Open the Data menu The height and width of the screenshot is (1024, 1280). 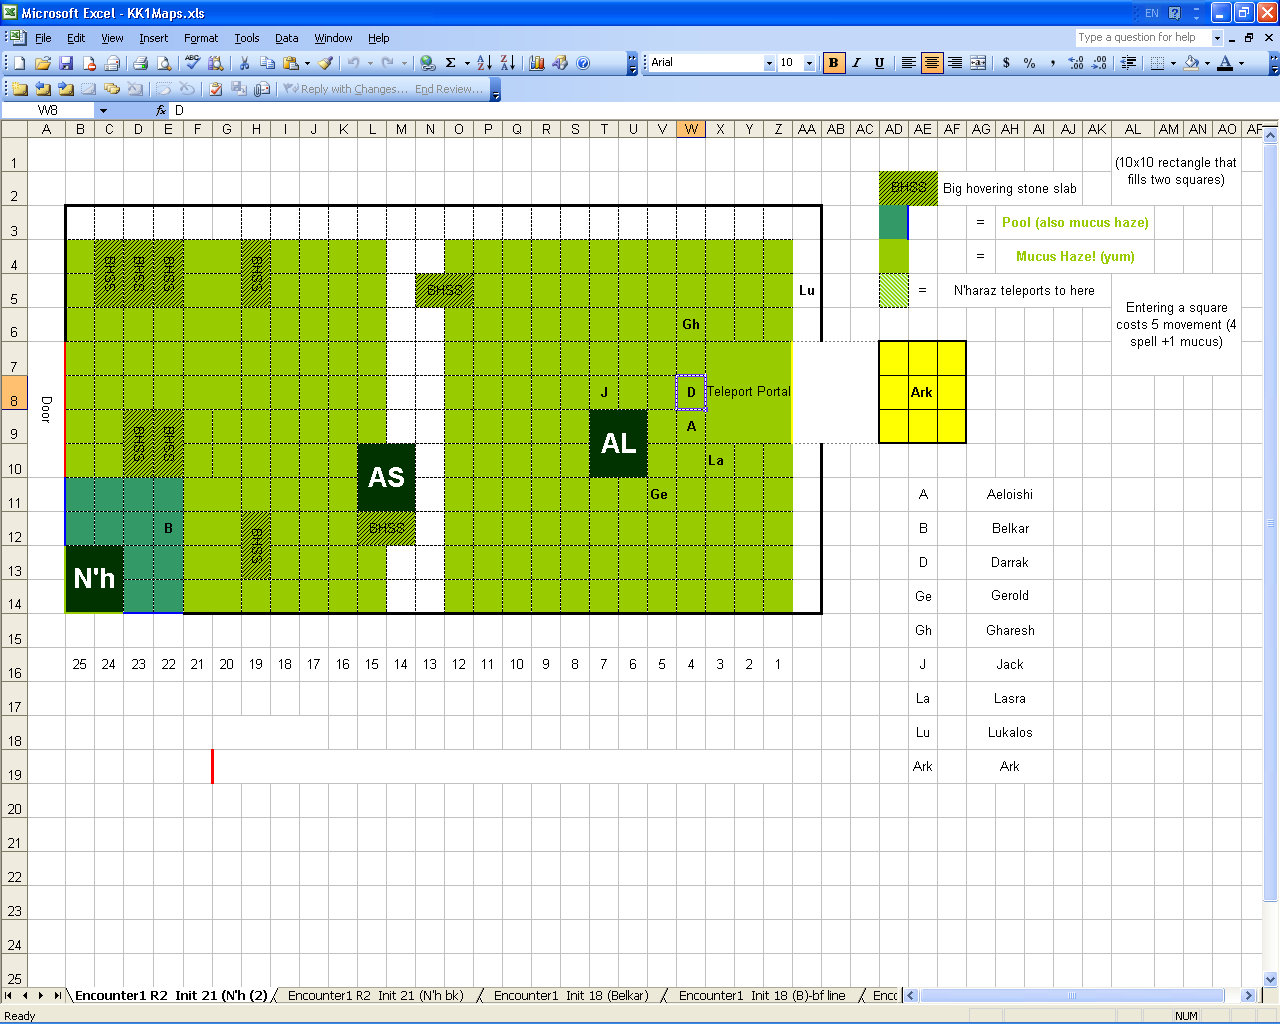point(287,38)
